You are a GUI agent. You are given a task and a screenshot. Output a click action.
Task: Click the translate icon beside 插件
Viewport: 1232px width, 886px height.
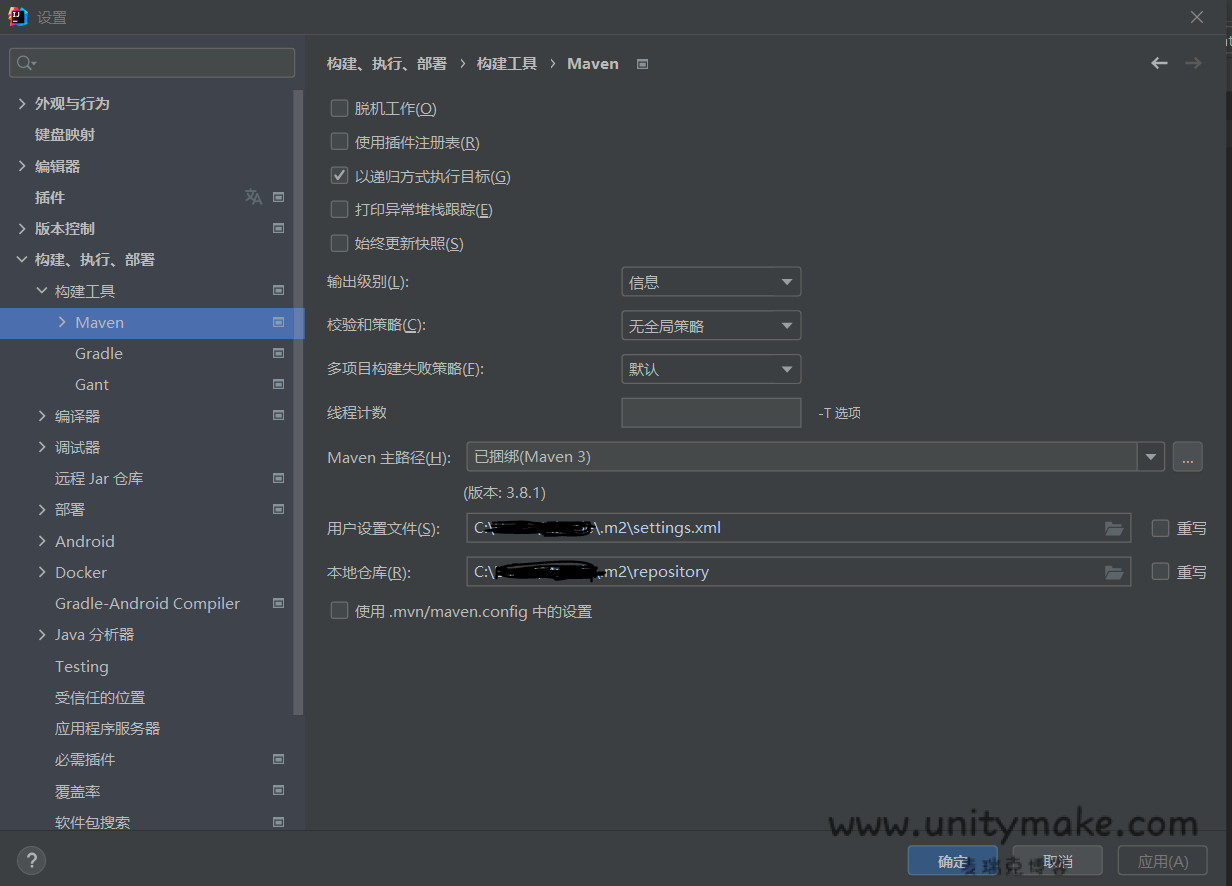point(253,197)
